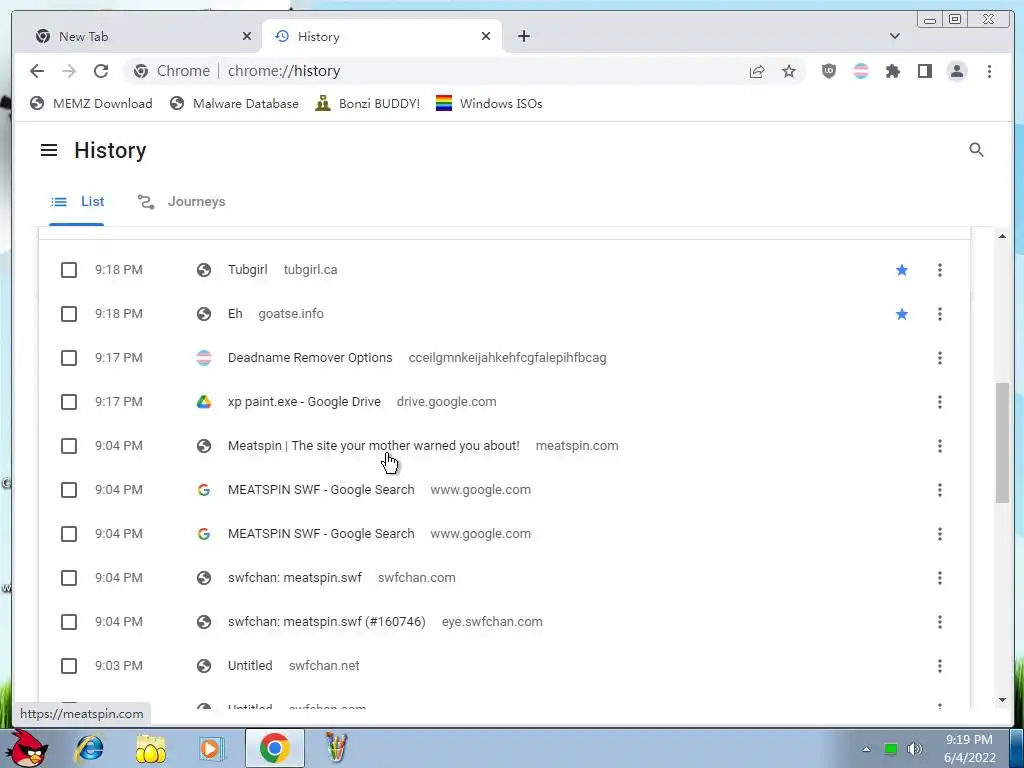Switch to the New Tab browser tab
1024x768 pixels.
(137, 37)
